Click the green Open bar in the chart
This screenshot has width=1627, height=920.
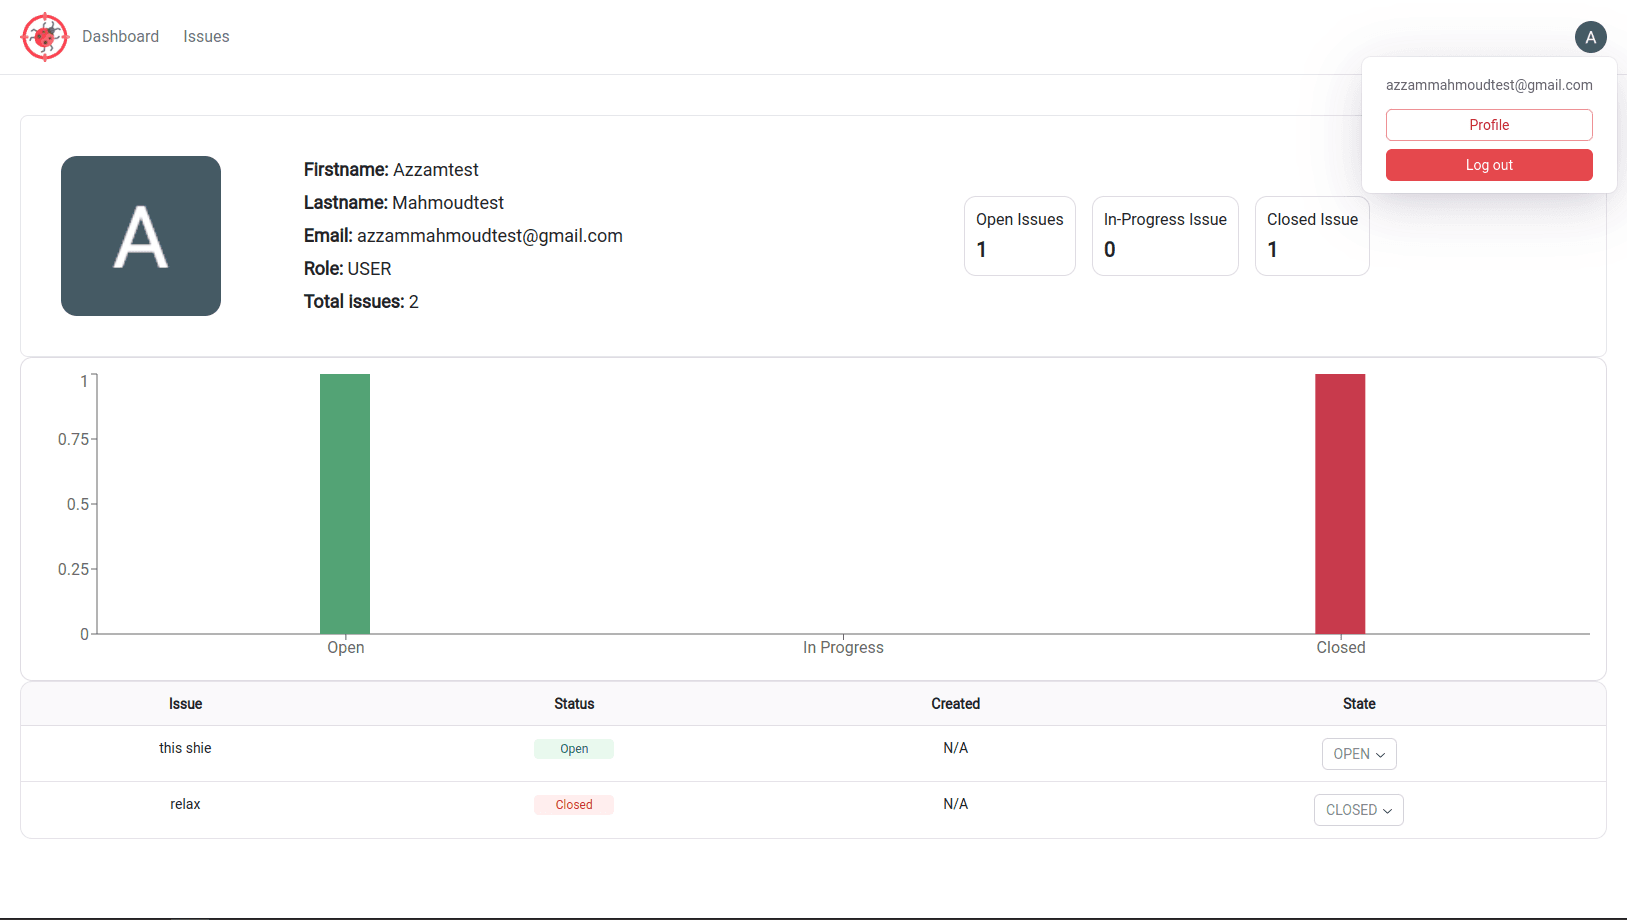[344, 500]
